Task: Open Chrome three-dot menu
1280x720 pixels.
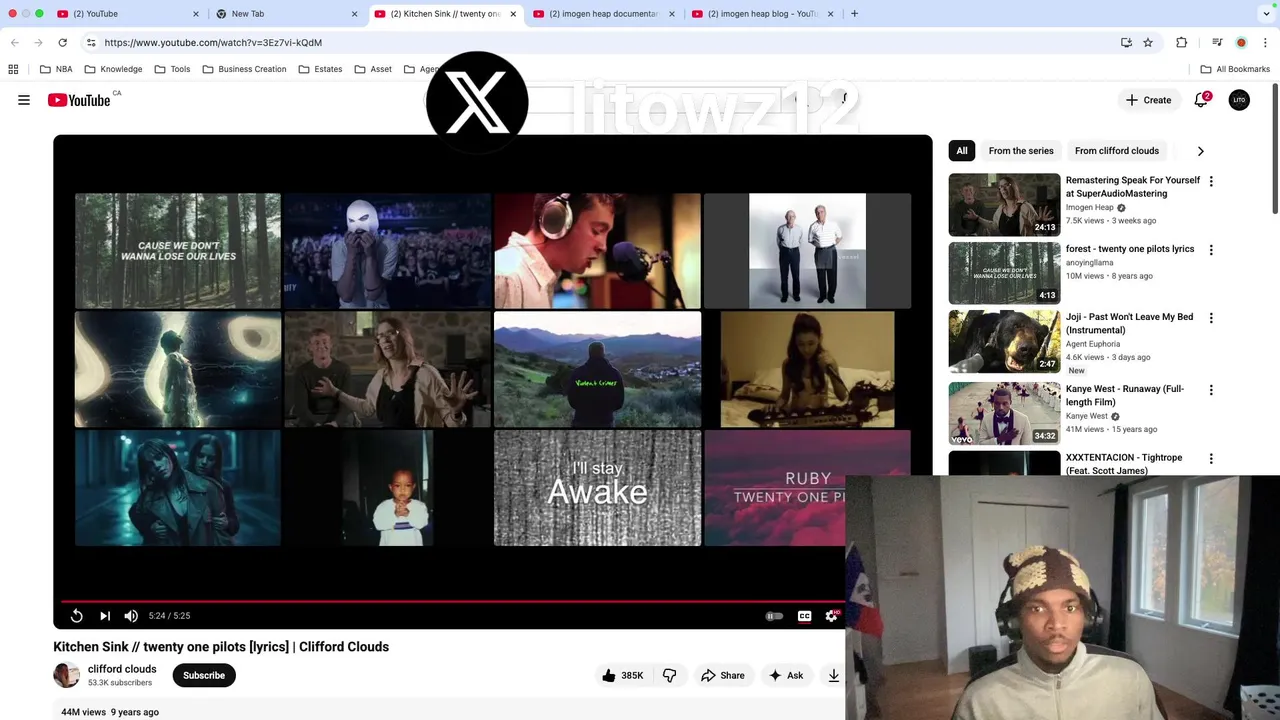Action: coord(1265,43)
